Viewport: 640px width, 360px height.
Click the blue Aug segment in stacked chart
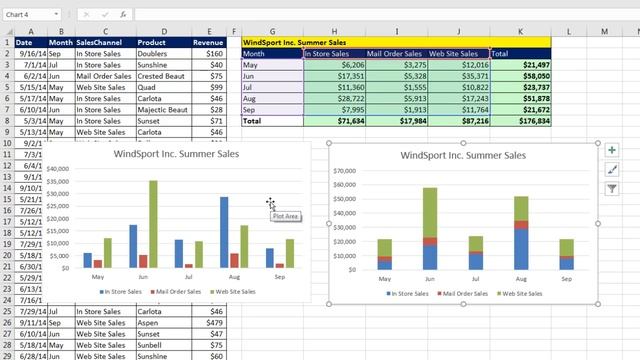tap(521, 249)
